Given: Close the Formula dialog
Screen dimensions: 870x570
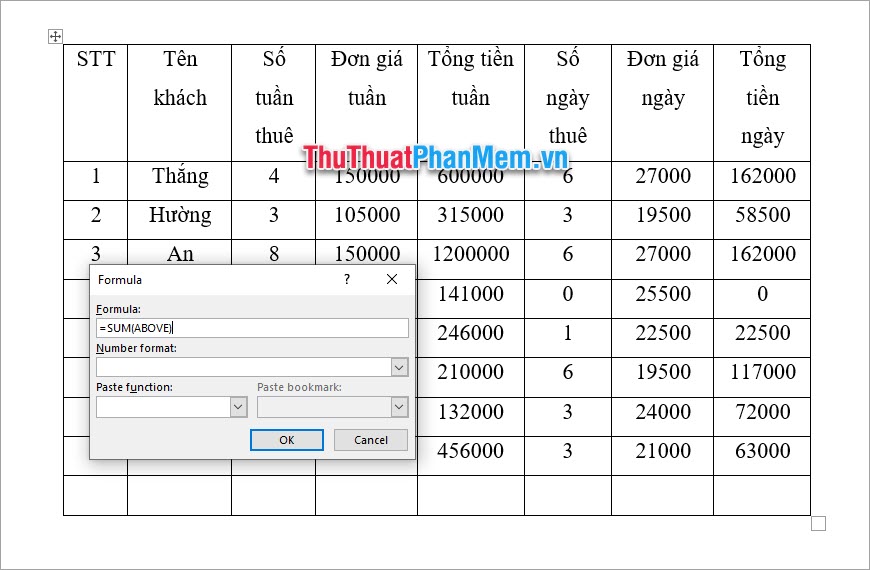Looking at the screenshot, I should coord(392,279).
